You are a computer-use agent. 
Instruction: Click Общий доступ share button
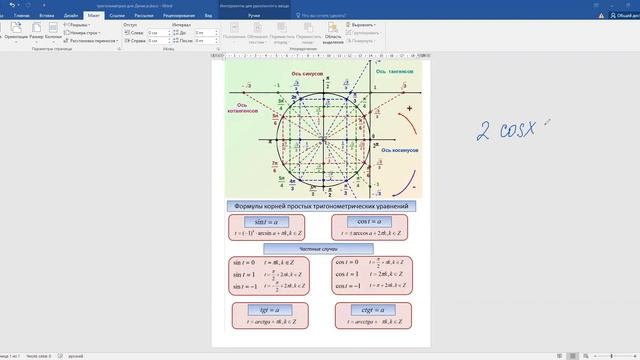(x=625, y=16)
